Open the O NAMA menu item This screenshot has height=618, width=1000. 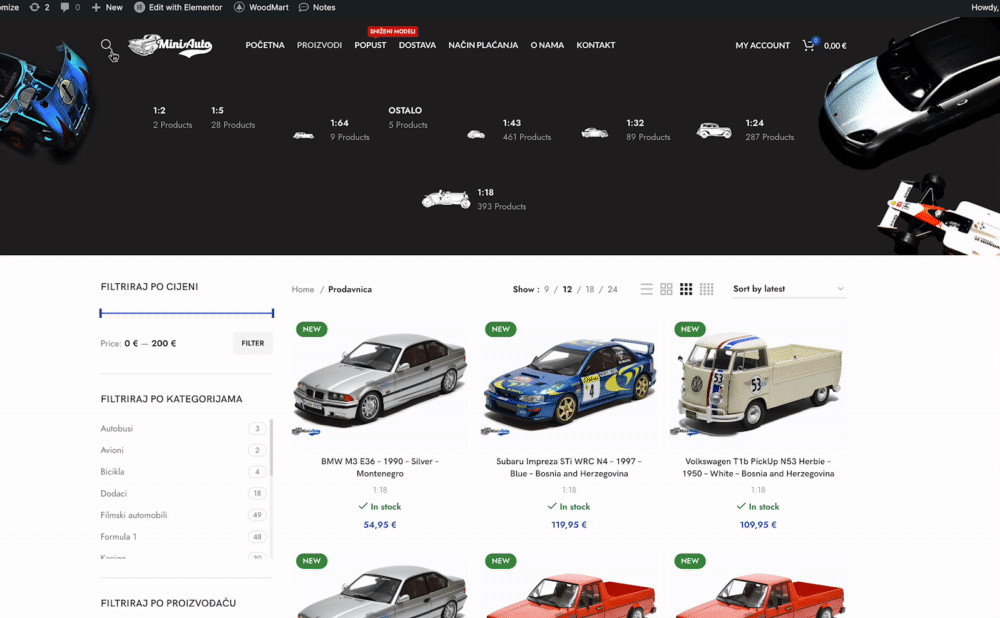click(x=547, y=45)
